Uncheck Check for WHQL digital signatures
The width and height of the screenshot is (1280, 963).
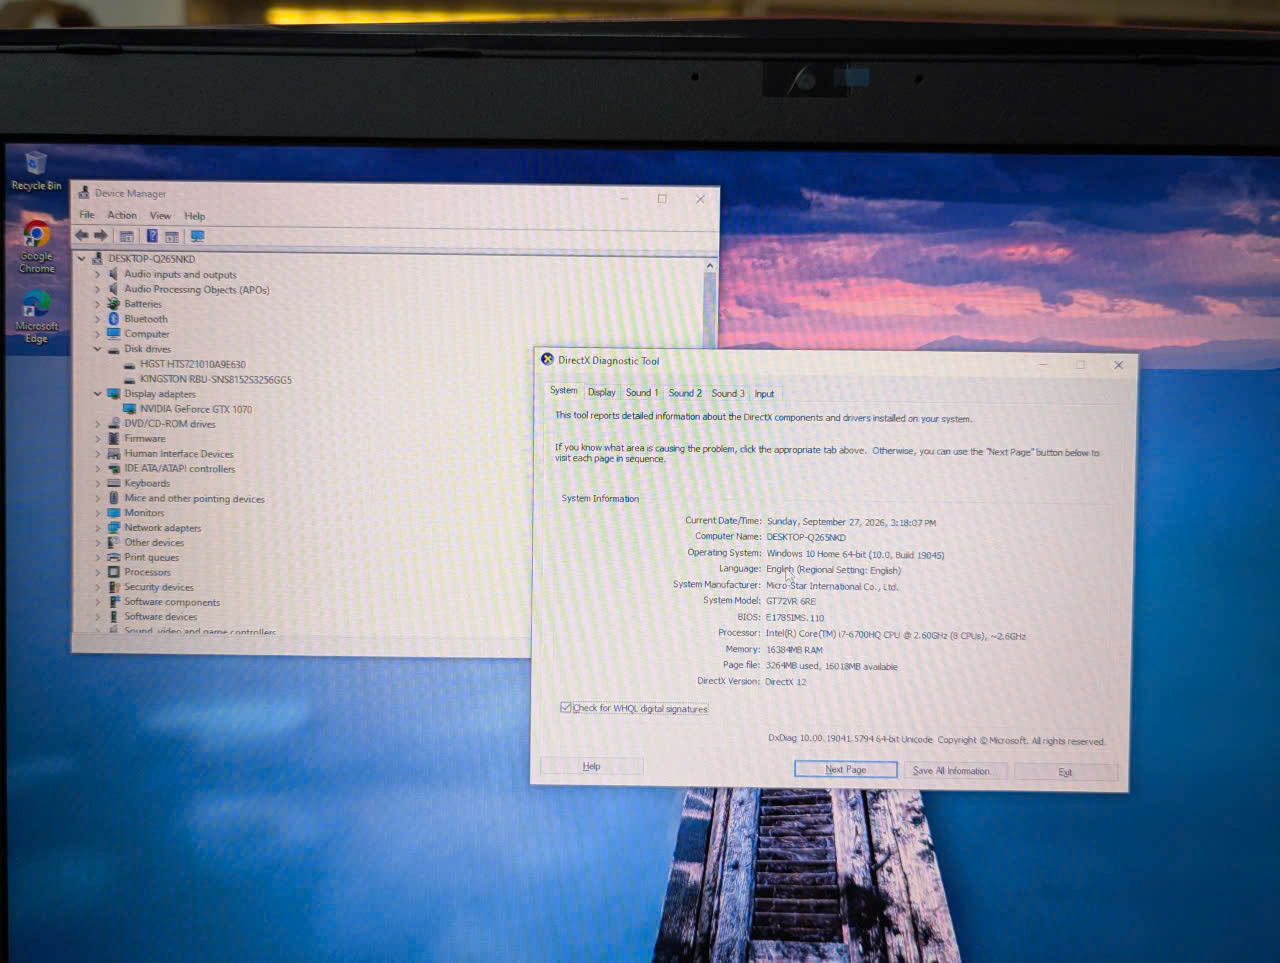566,708
